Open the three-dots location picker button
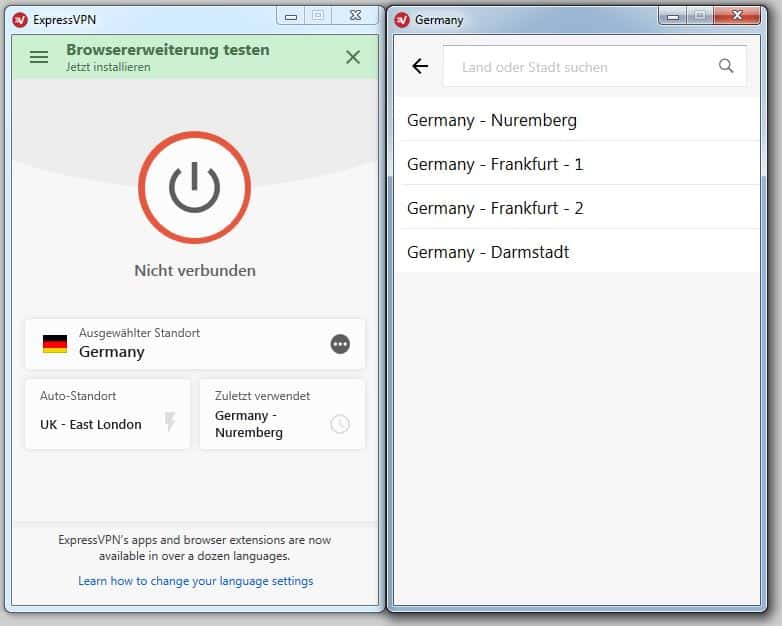782x626 pixels. click(340, 344)
